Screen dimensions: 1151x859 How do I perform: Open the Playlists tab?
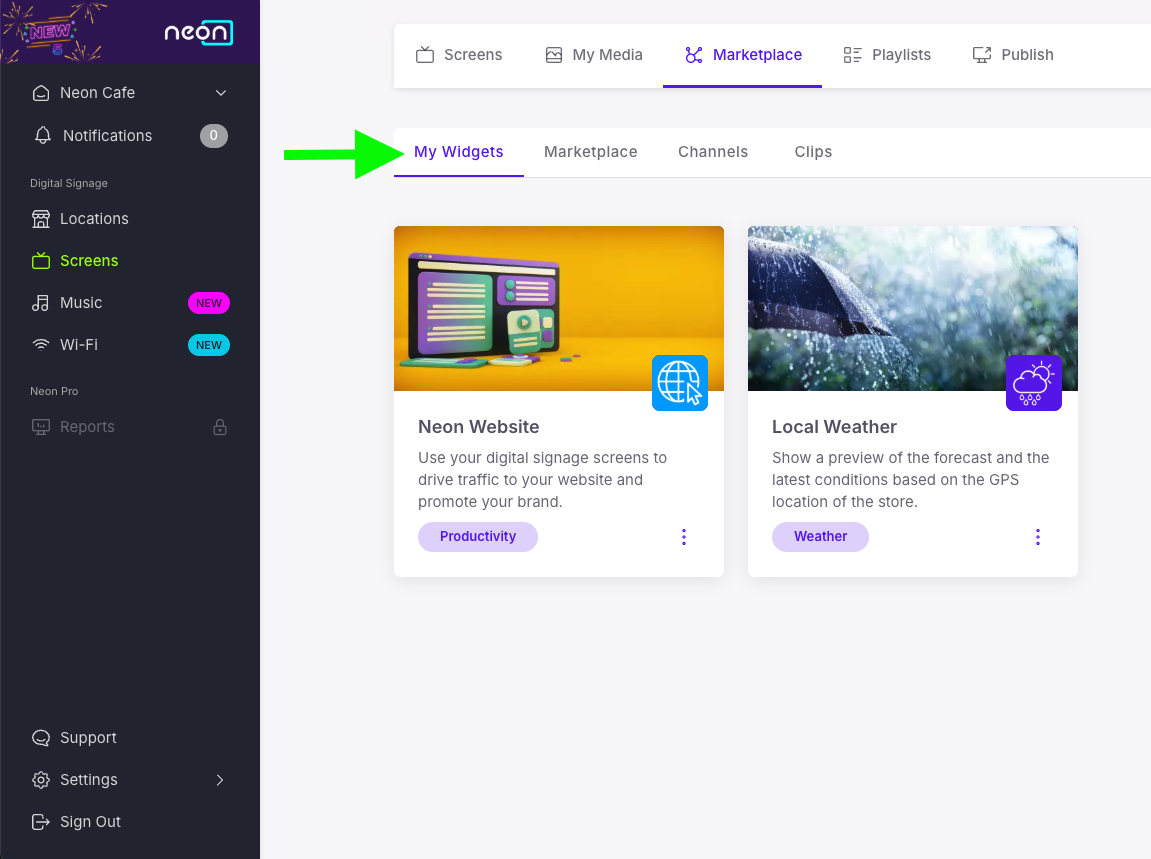(x=887, y=55)
